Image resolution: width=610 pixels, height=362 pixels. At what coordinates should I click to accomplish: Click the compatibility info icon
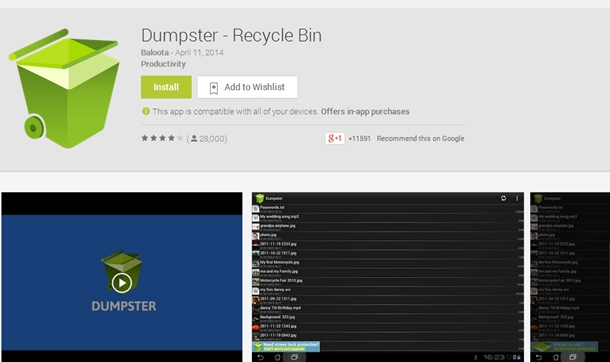(x=146, y=111)
